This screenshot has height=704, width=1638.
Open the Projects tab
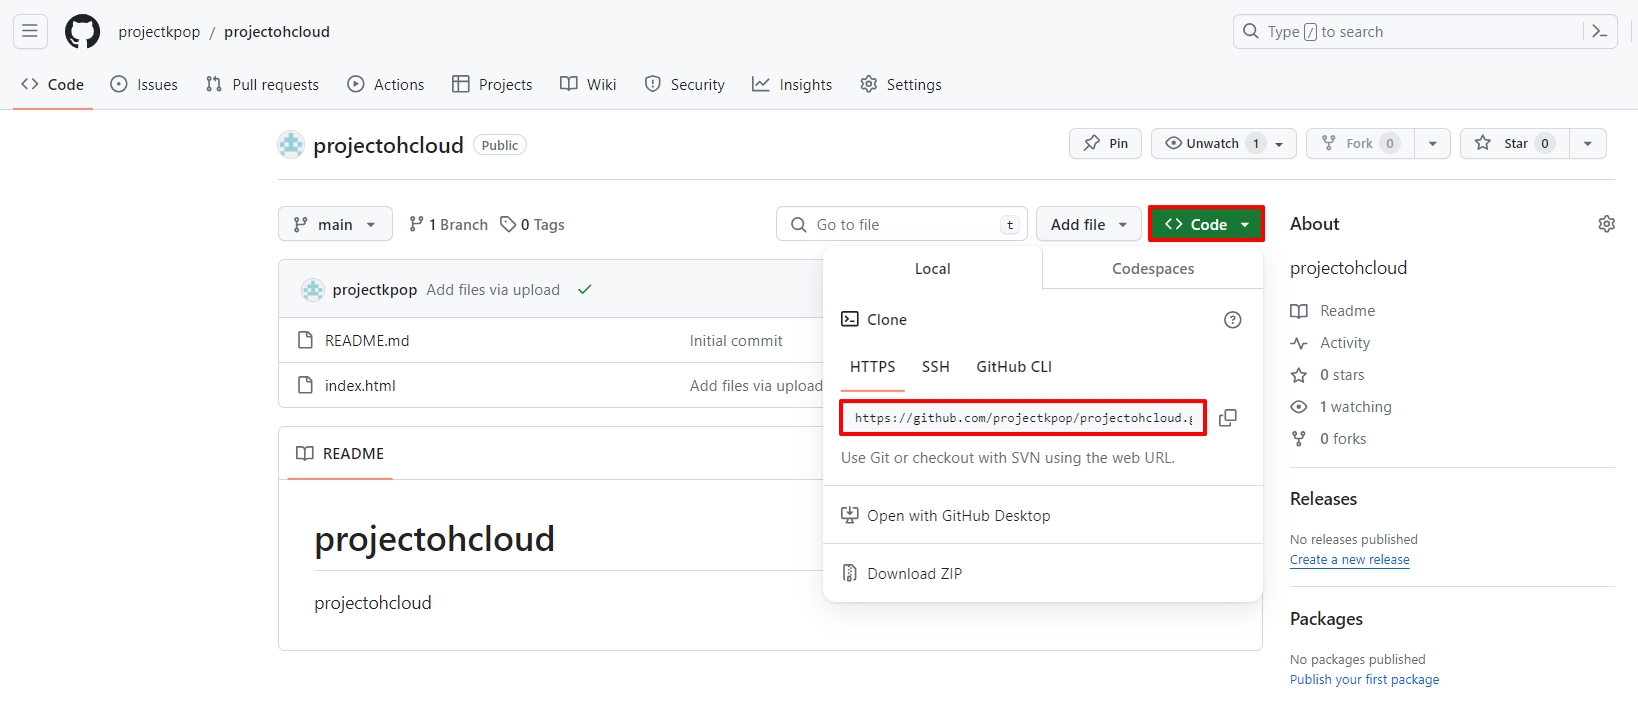pos(492,85)
